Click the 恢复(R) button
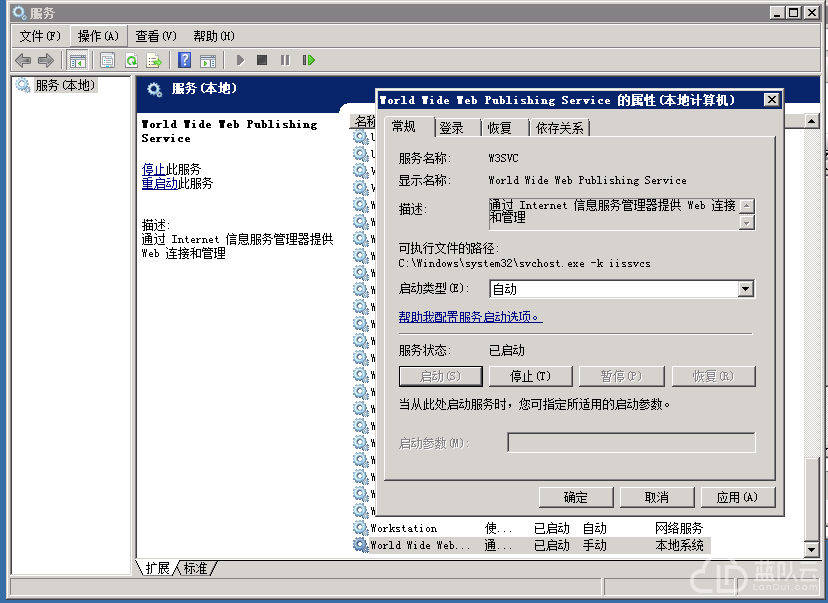Screen dimensions: 828x603 (713, 376)
